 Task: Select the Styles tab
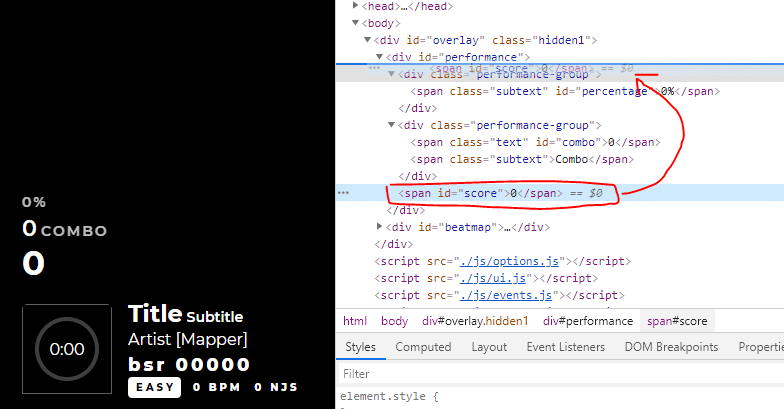coord(360,347)
